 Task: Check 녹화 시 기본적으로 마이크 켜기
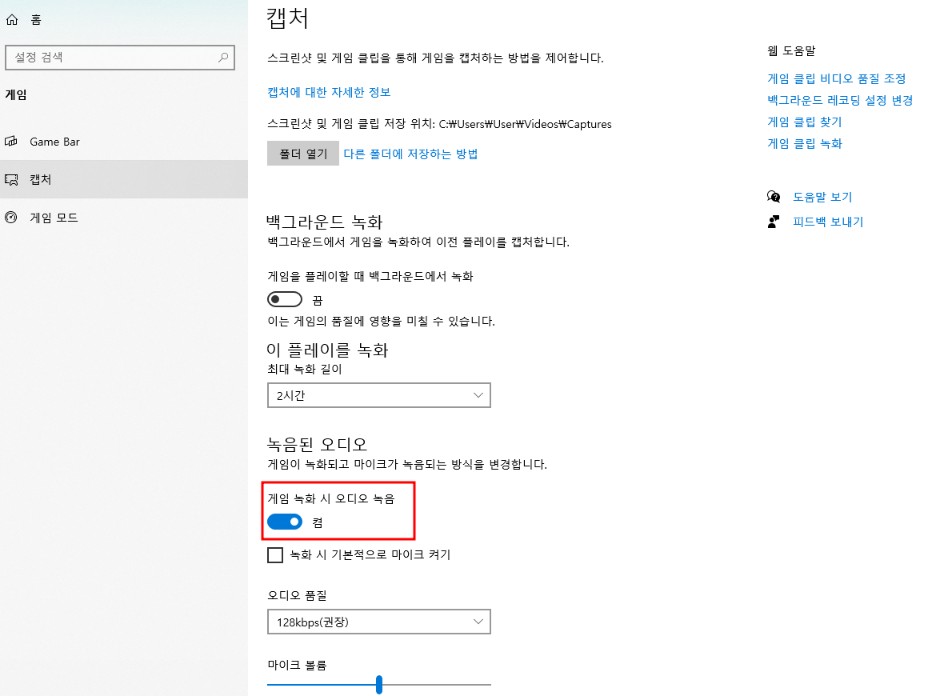[x=274, y=554]
